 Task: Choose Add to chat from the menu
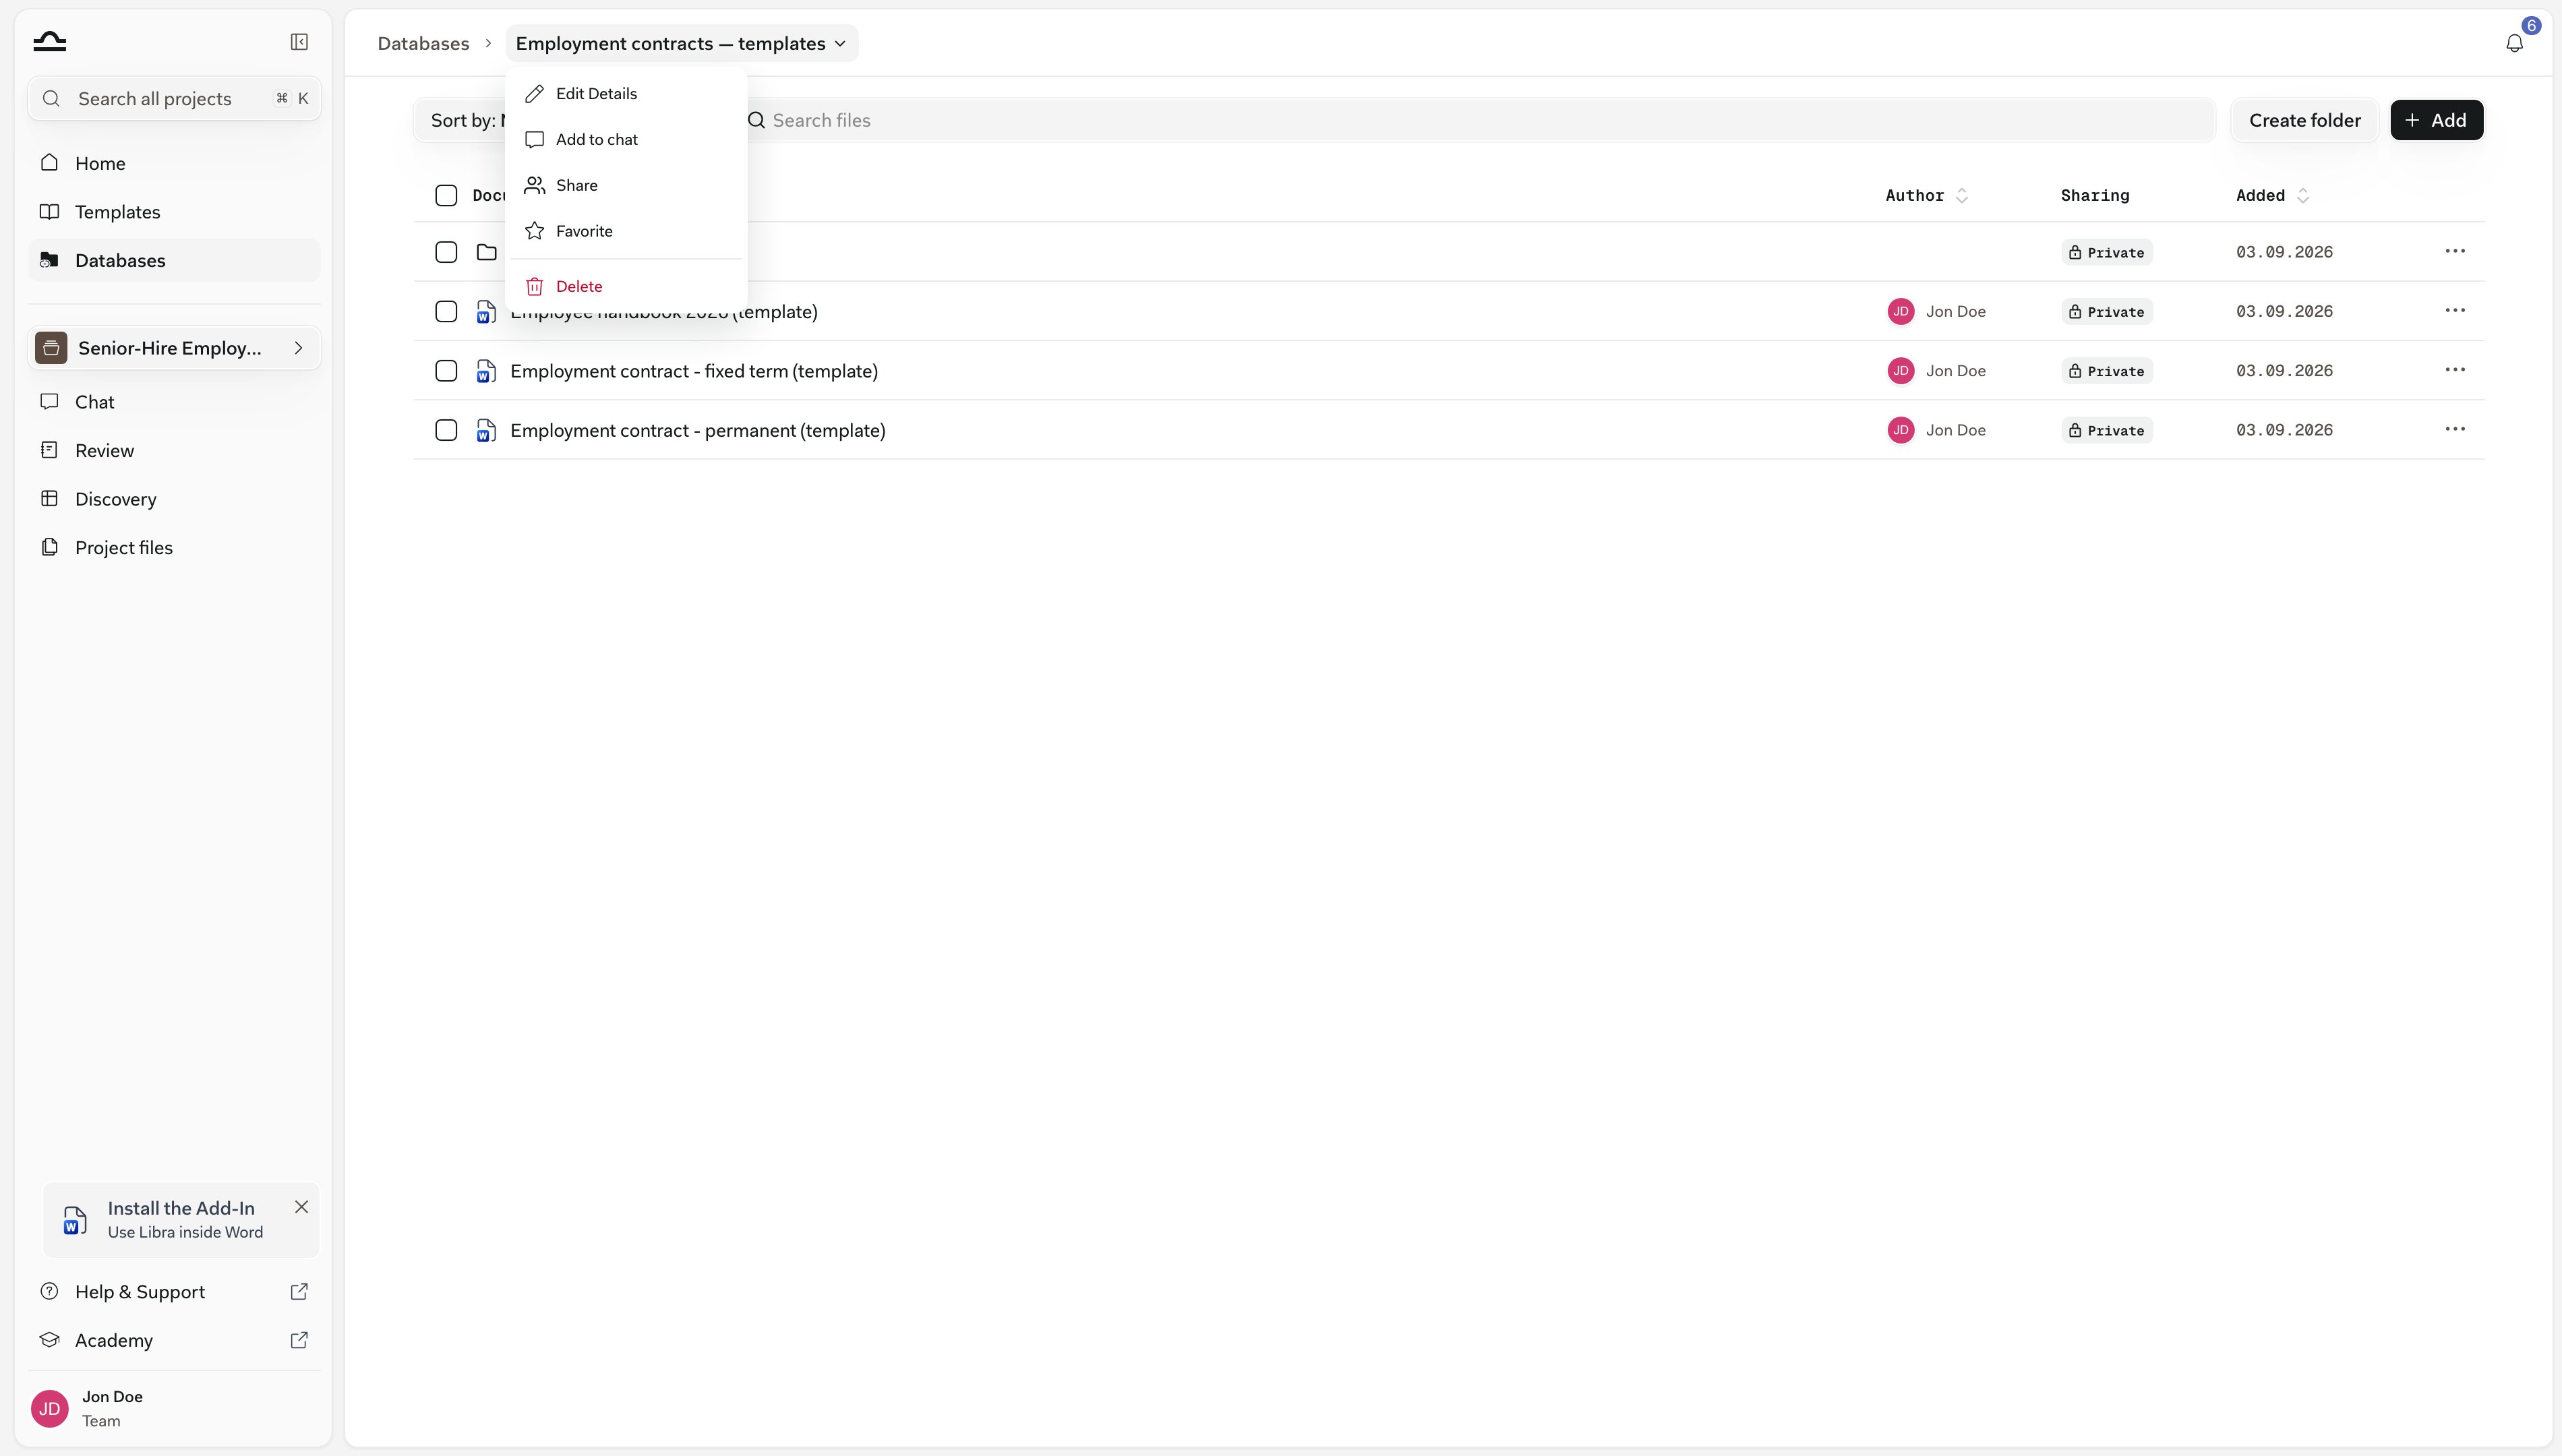[626, 139]
